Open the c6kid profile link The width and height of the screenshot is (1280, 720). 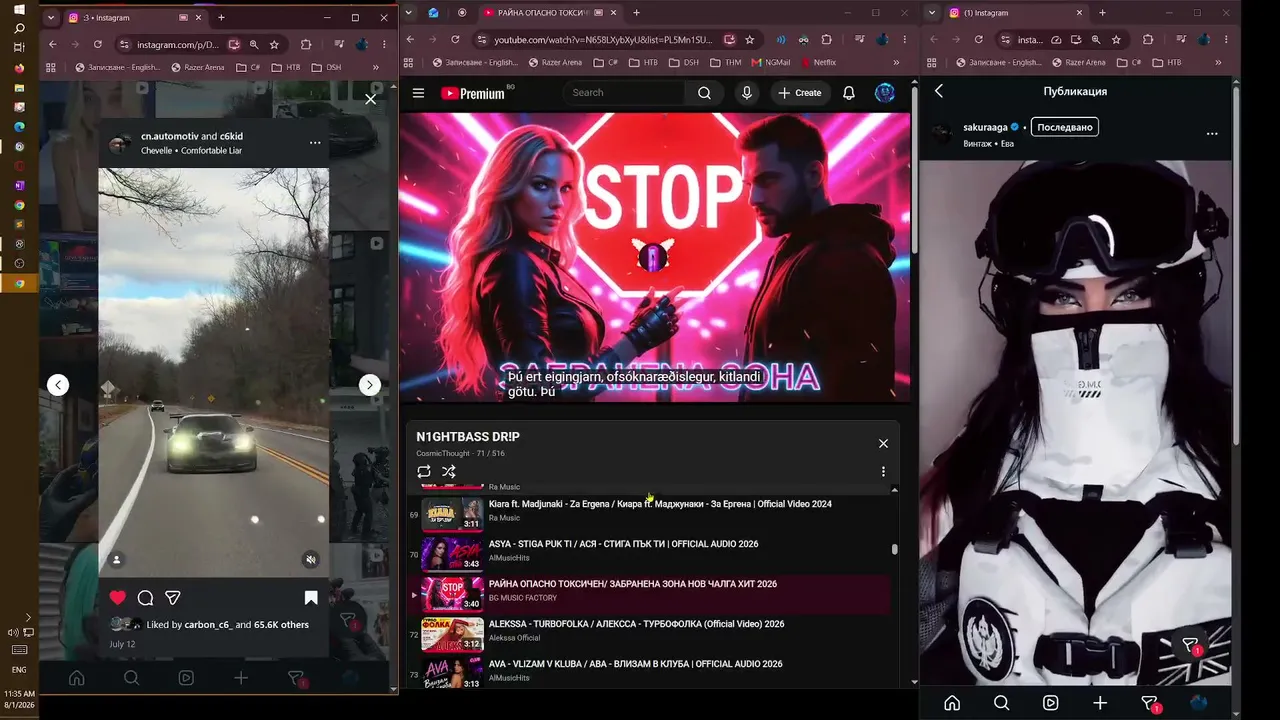pos(232,136)
